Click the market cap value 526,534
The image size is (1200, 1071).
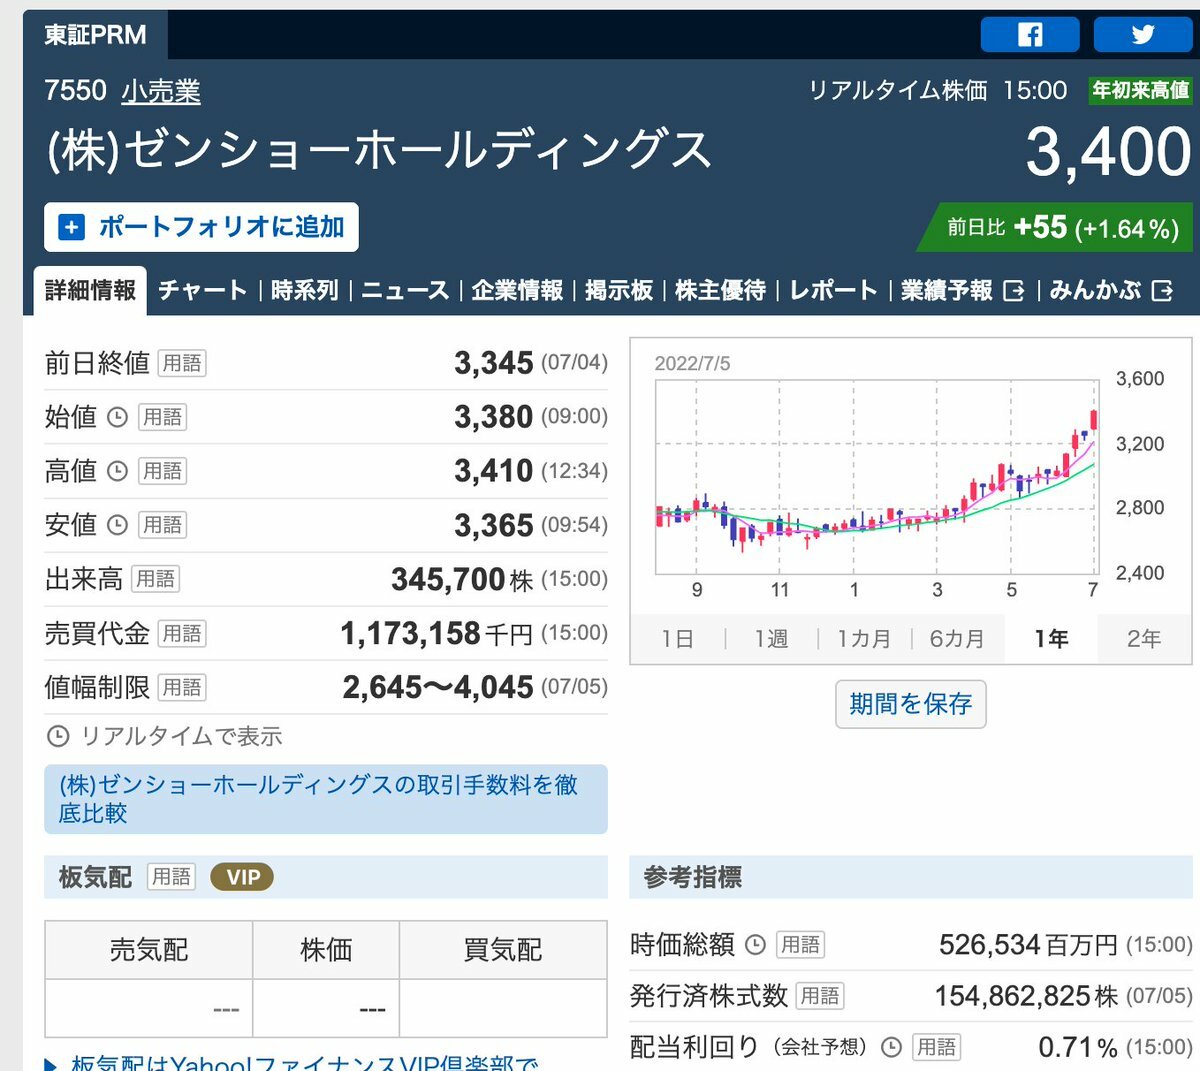click(990, 944)
